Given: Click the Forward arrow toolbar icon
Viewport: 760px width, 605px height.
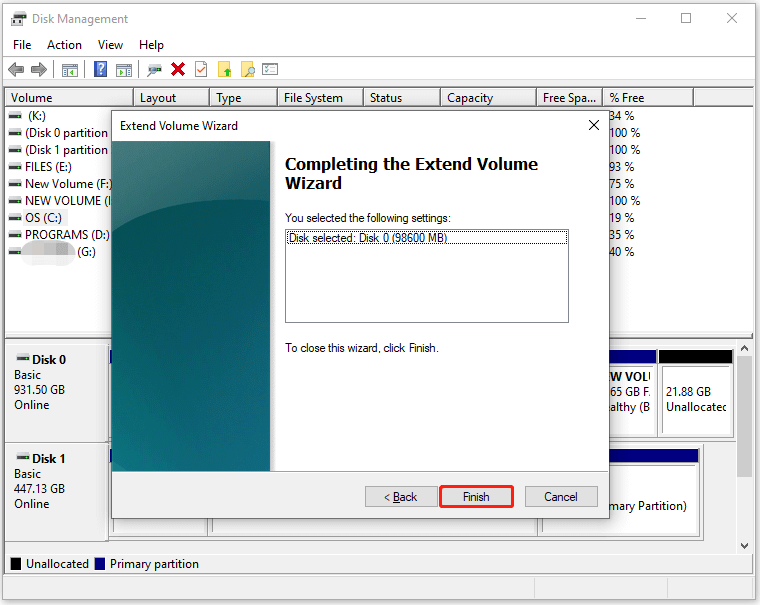Looking at the screenshot, I should pyautogui.click(x=39, y=70).
